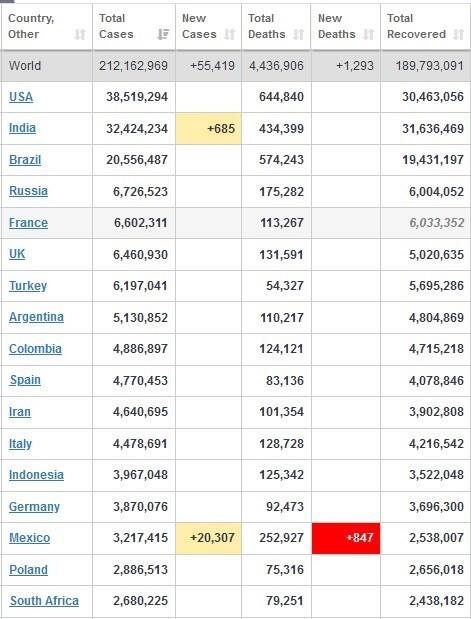
Task: Visit the Russia statistics link
Action: pos(28,191)
